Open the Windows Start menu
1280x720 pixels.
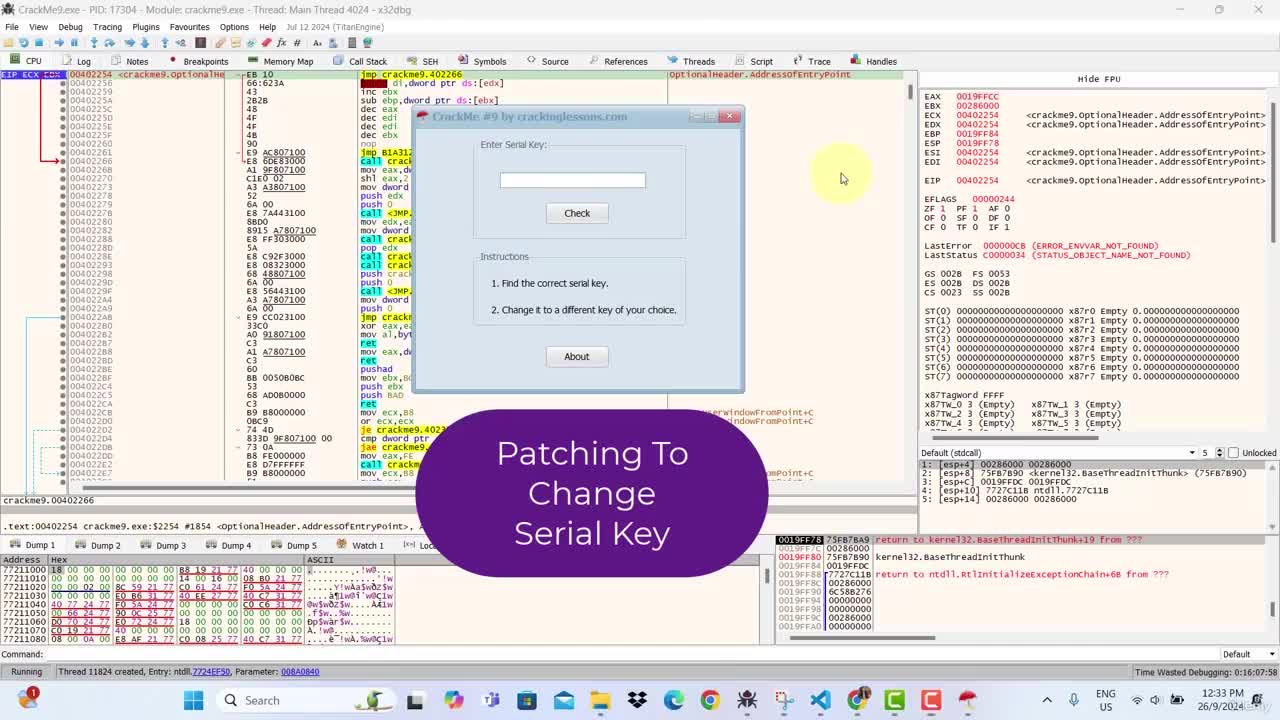[x=193, y=700]
